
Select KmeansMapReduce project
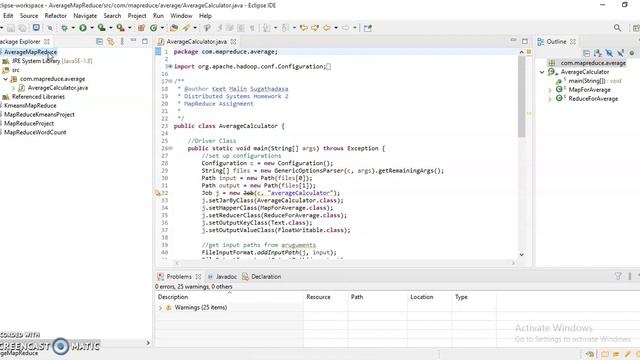click(30, 106)
